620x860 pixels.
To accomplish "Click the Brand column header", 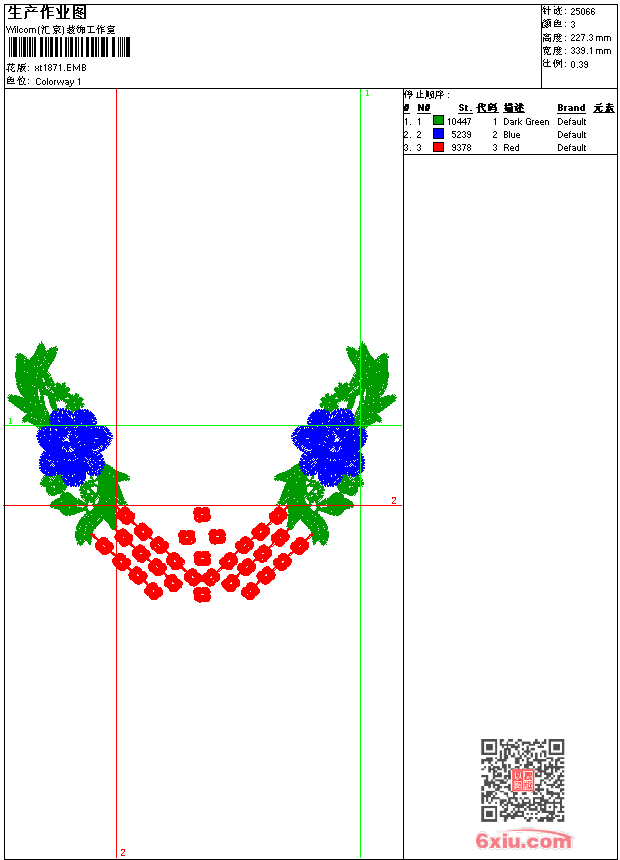I will (x=571, y=108).
